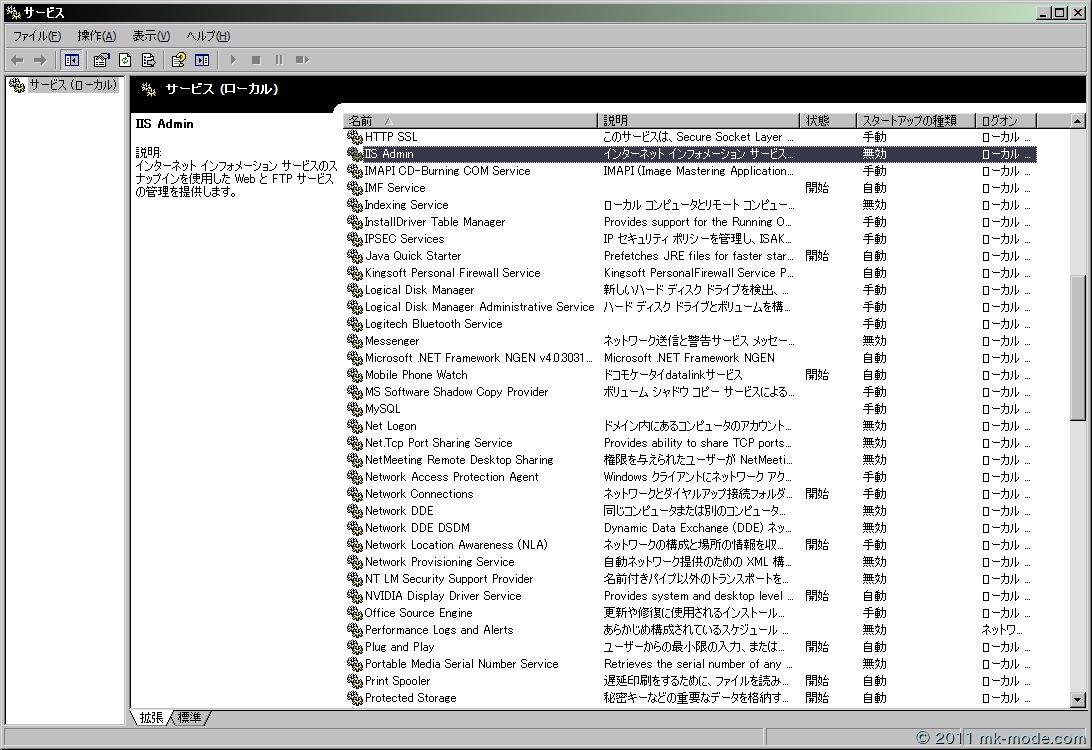
Task: Toggle the console tree show/hide icon
Action: pyautogui.click(x=72, y=60)
